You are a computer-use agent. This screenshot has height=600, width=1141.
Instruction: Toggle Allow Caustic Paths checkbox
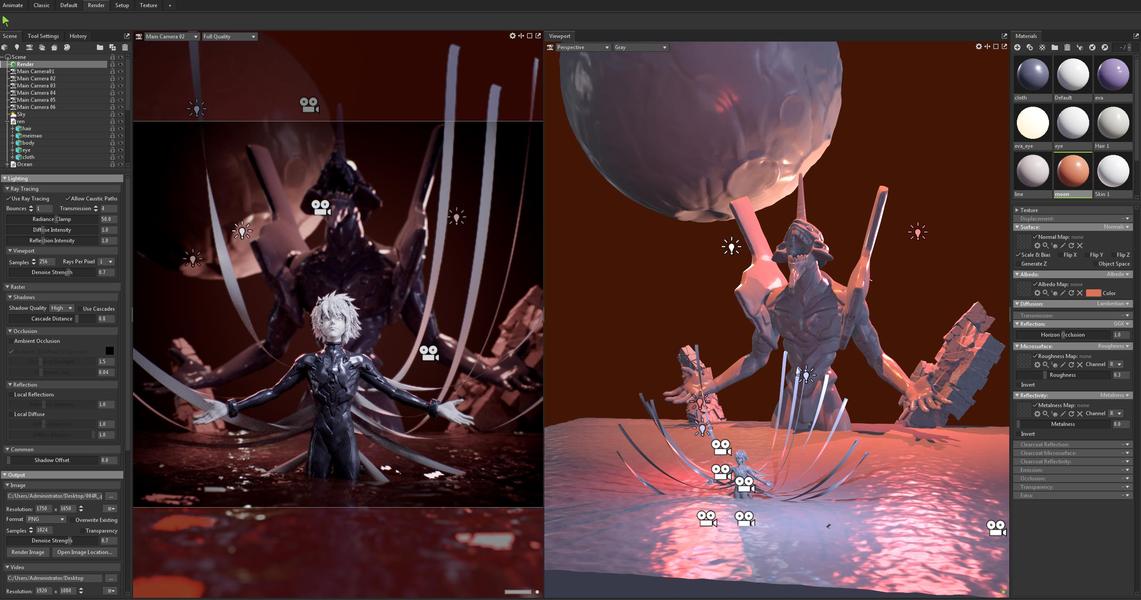coord(68,199)
